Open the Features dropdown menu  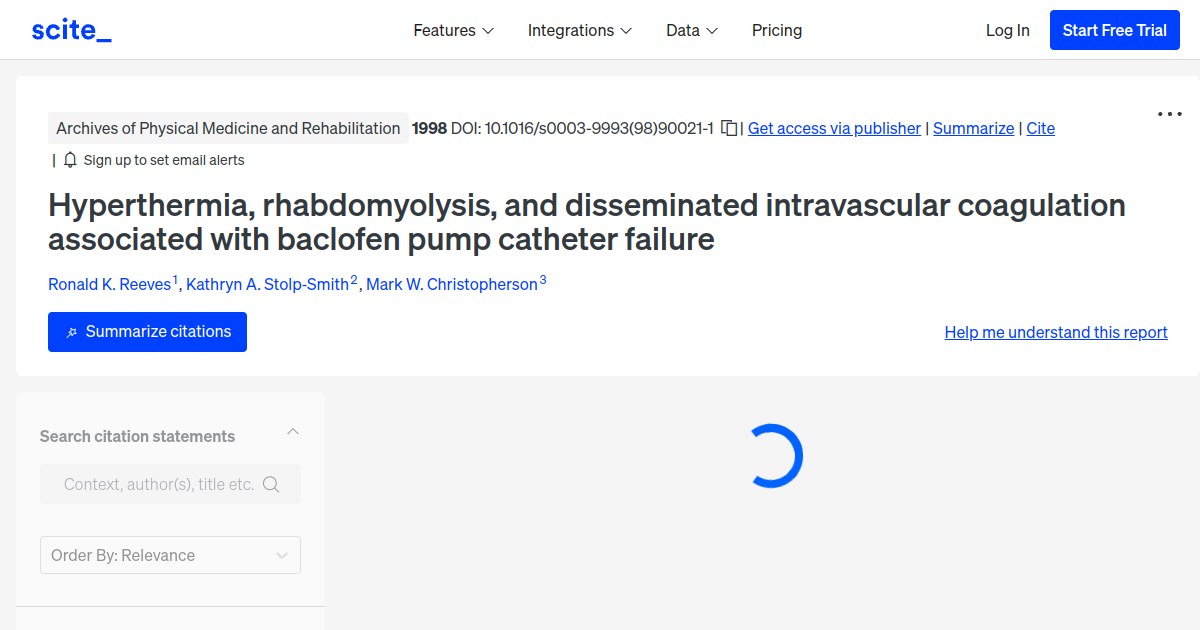point(454,30)
